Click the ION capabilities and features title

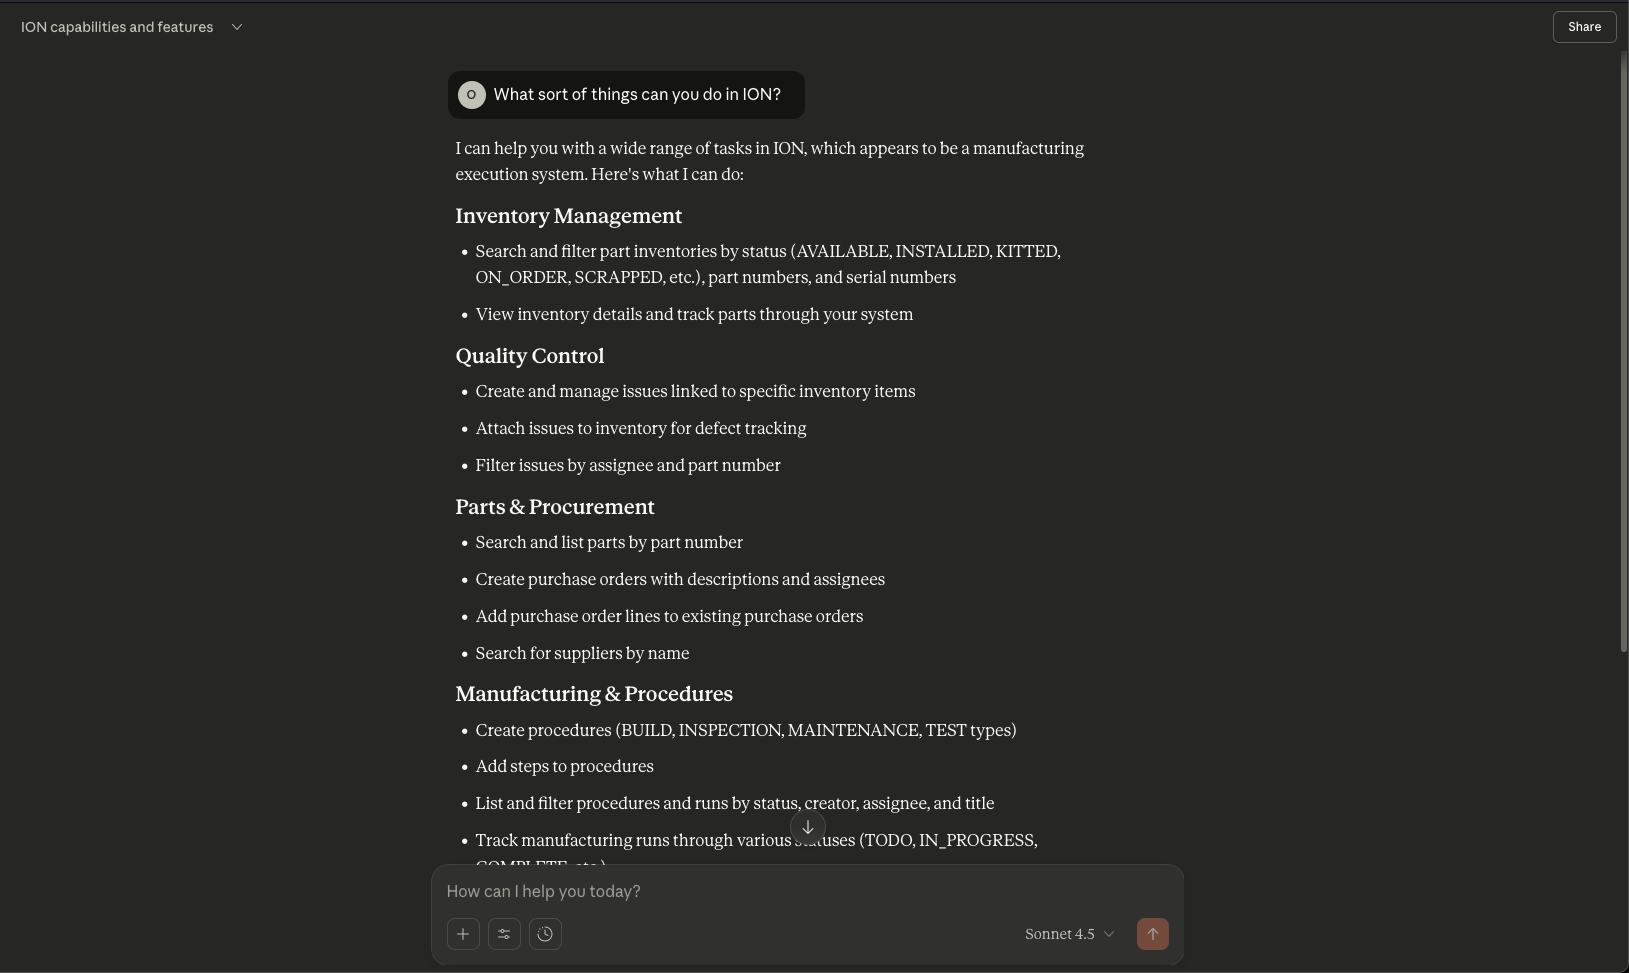click(117, 27)
